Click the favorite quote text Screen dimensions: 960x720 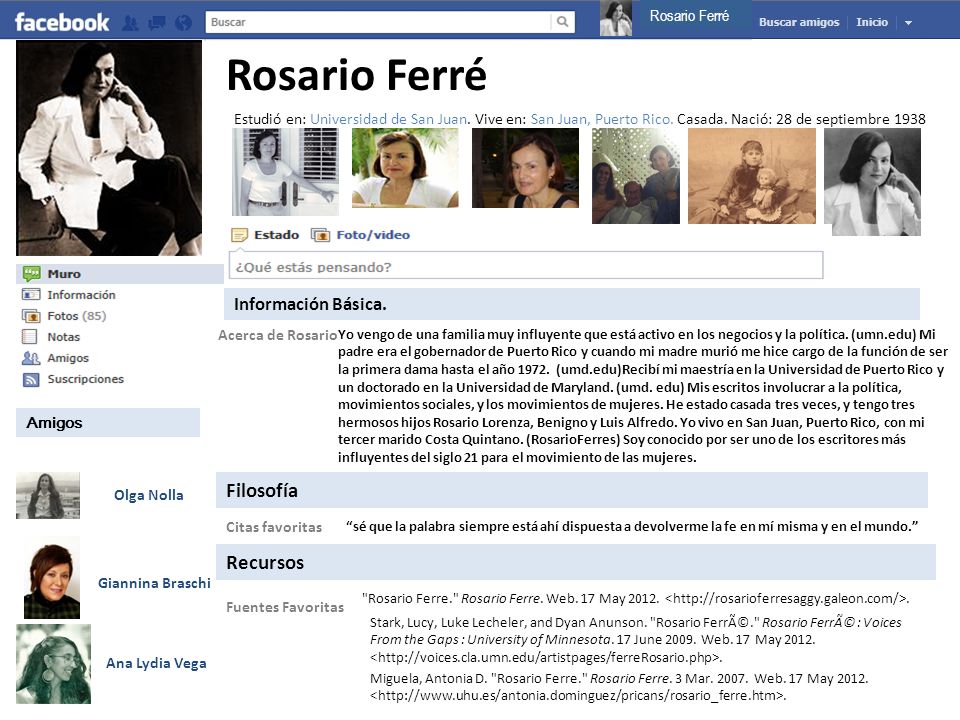(632, 527)
